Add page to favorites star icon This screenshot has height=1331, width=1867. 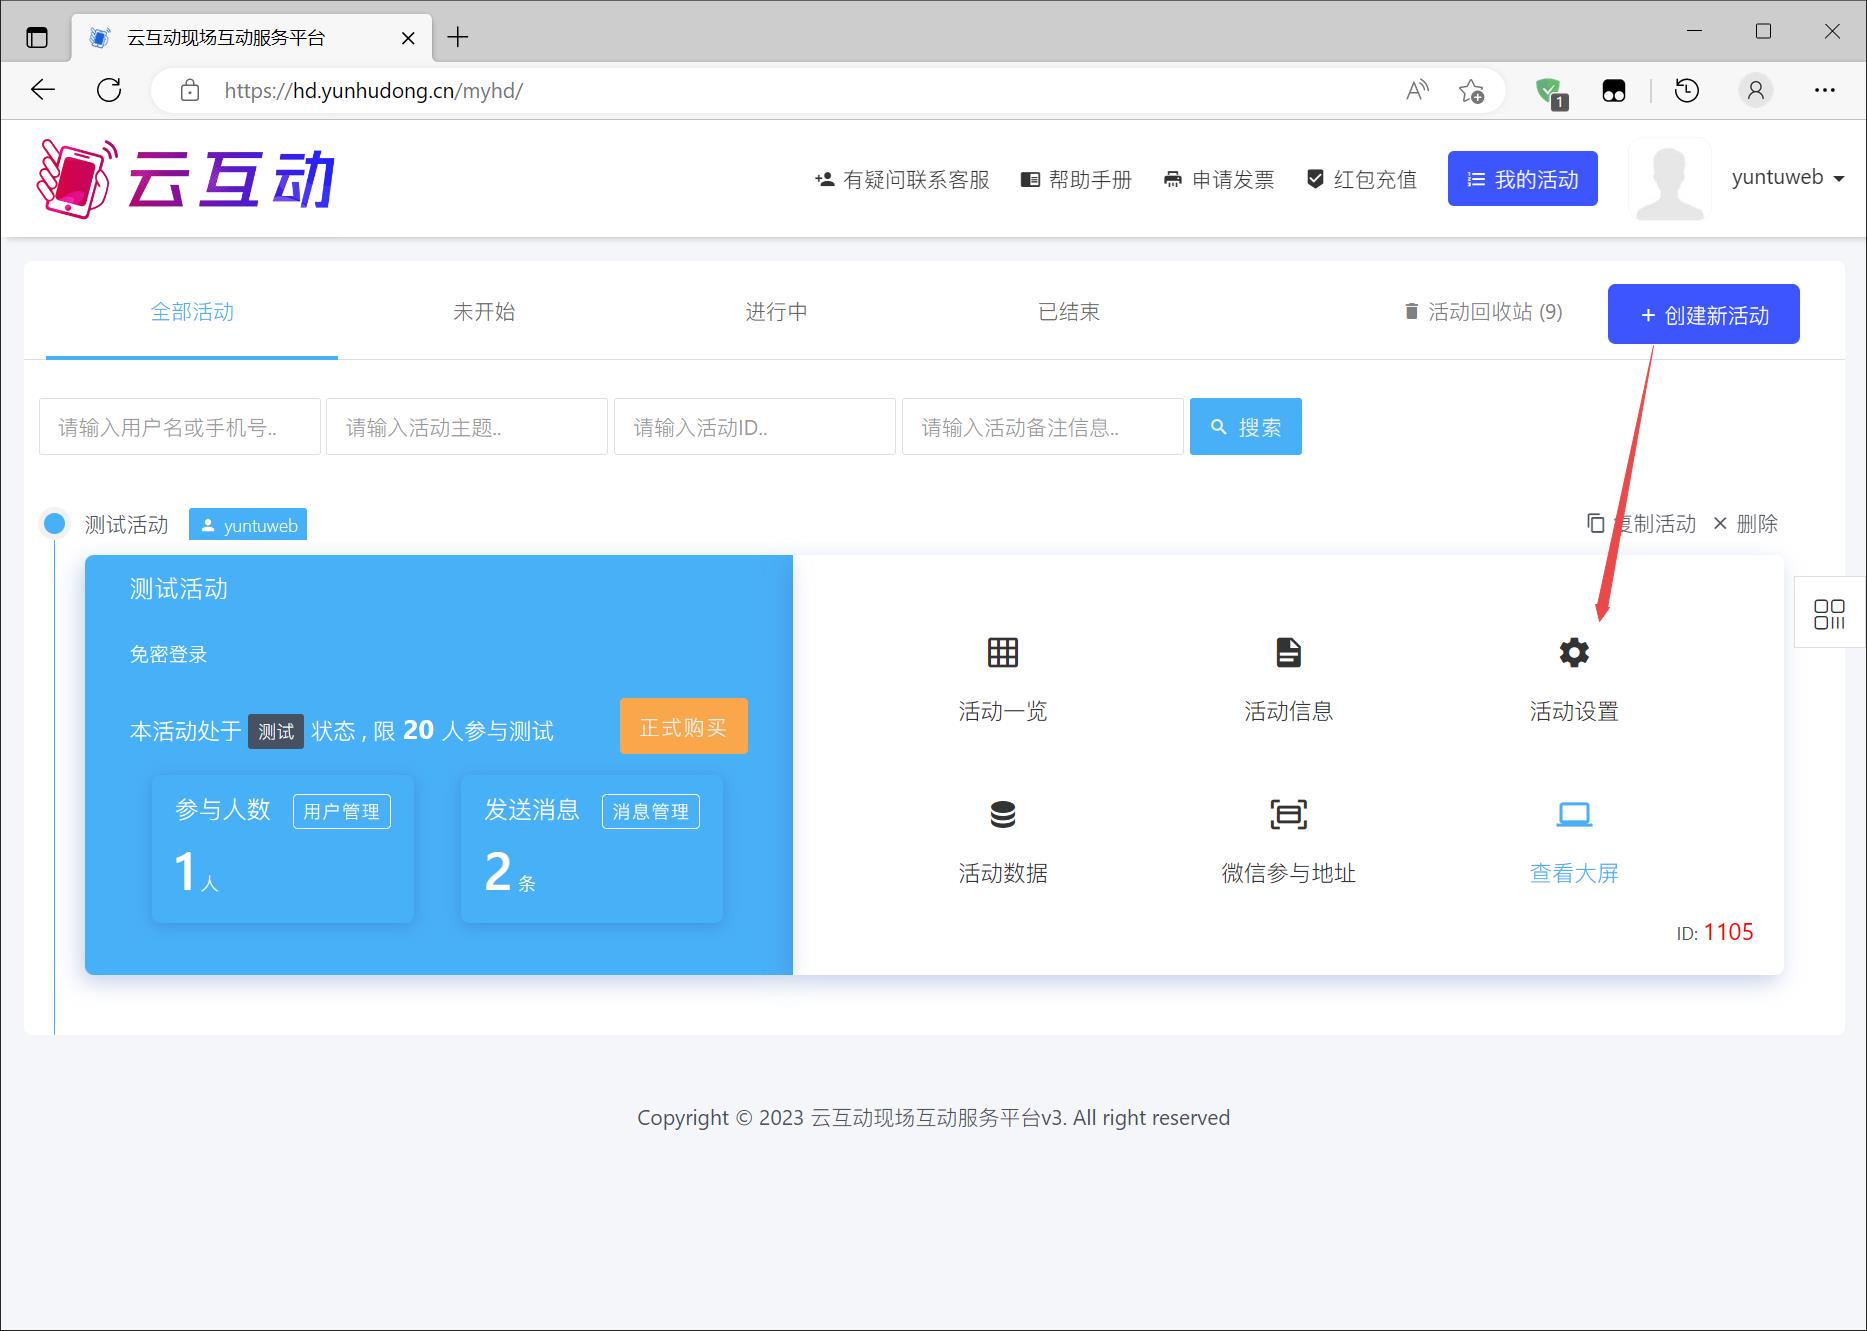(1471, 91)
